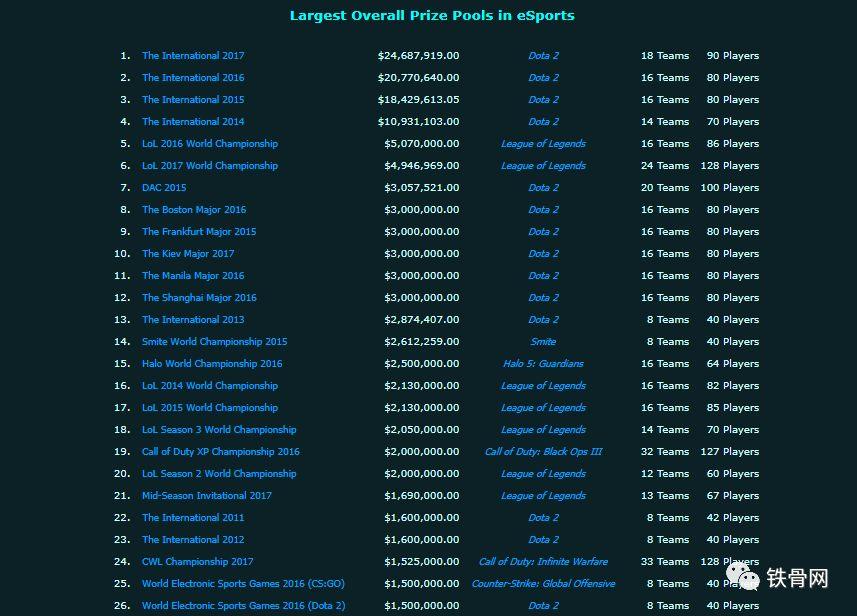857x616 pixels.
Task: Click the "18 Teams" cell
Action: coord(665,56)
